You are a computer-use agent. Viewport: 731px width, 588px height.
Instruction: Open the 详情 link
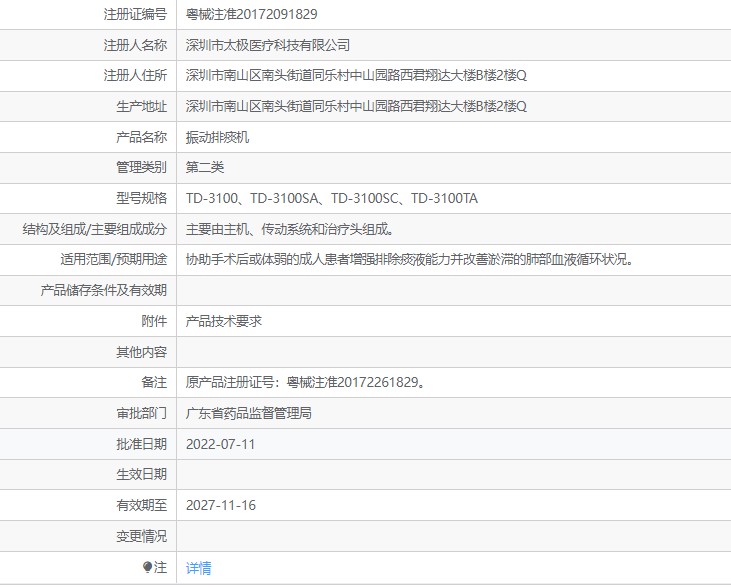198,568
